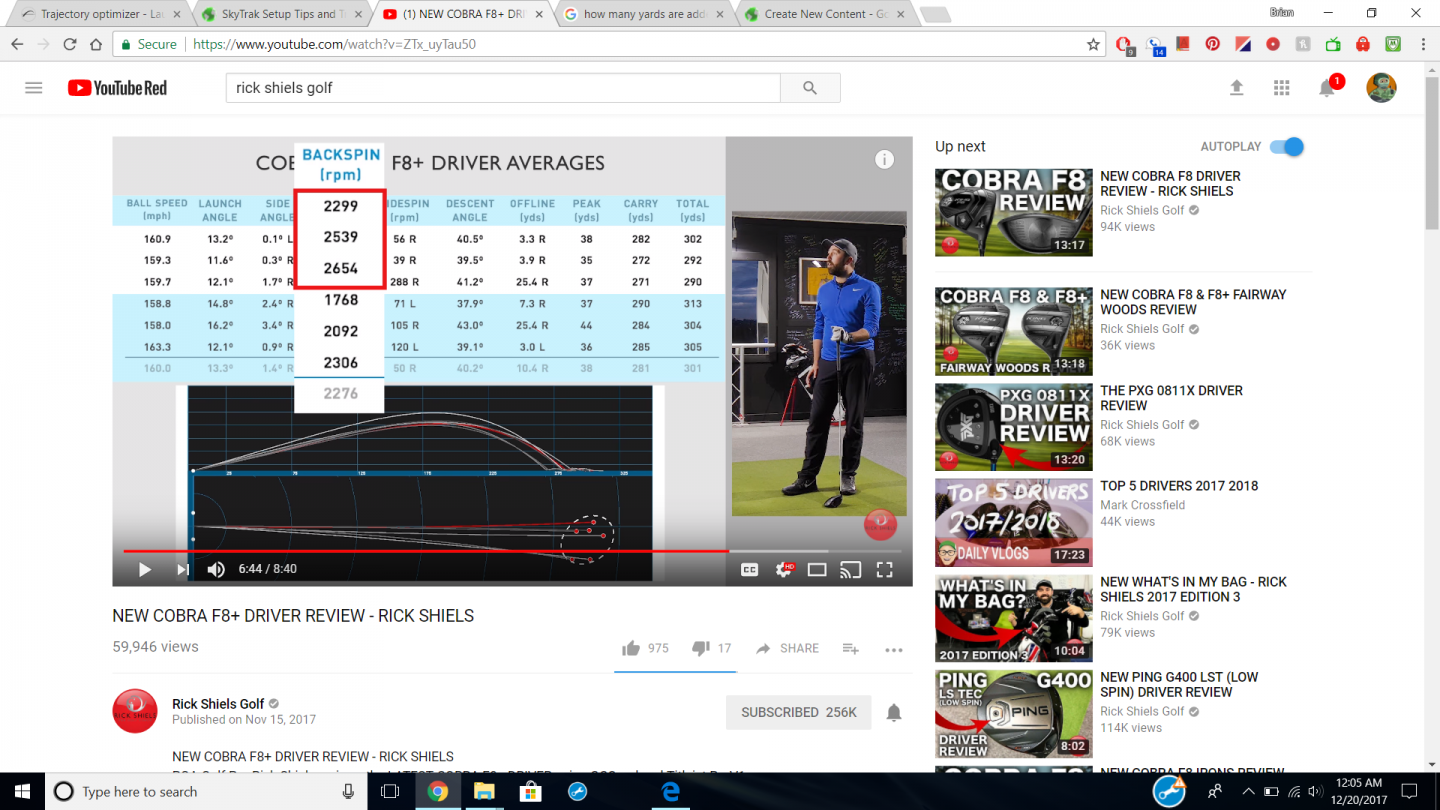1440x810 pixels.
Task: Open the more actions ellipsis menu
Action: (x=894, y=649)
